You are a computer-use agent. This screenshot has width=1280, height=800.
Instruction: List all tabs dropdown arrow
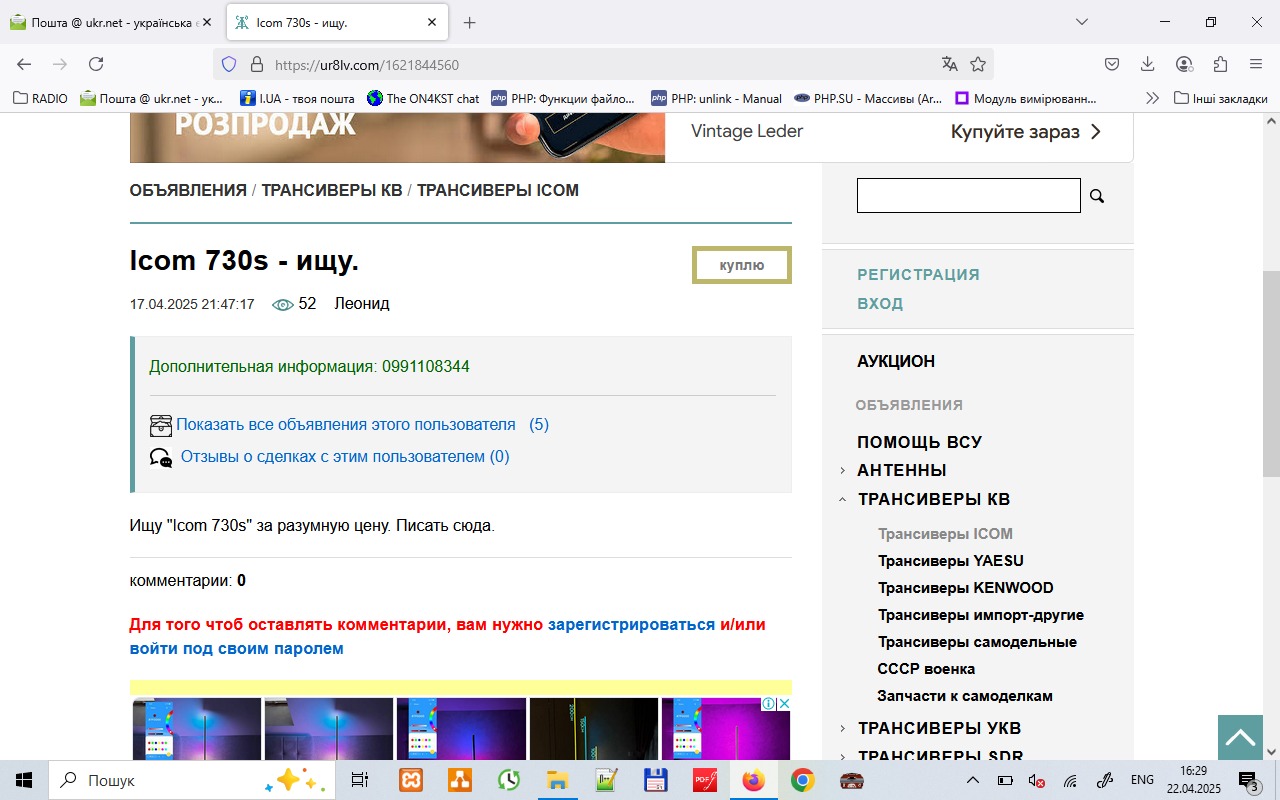click(1082, 22)
